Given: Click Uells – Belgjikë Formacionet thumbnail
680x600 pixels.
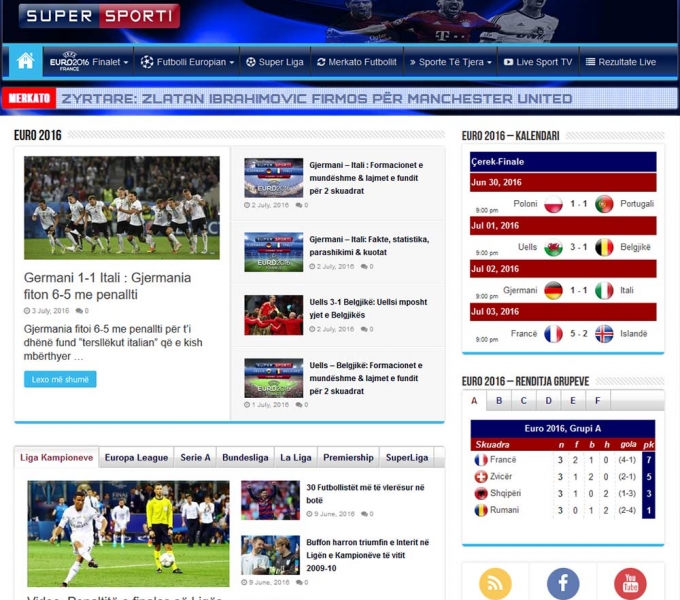Looking at the screenshot, I should (274, 378).
